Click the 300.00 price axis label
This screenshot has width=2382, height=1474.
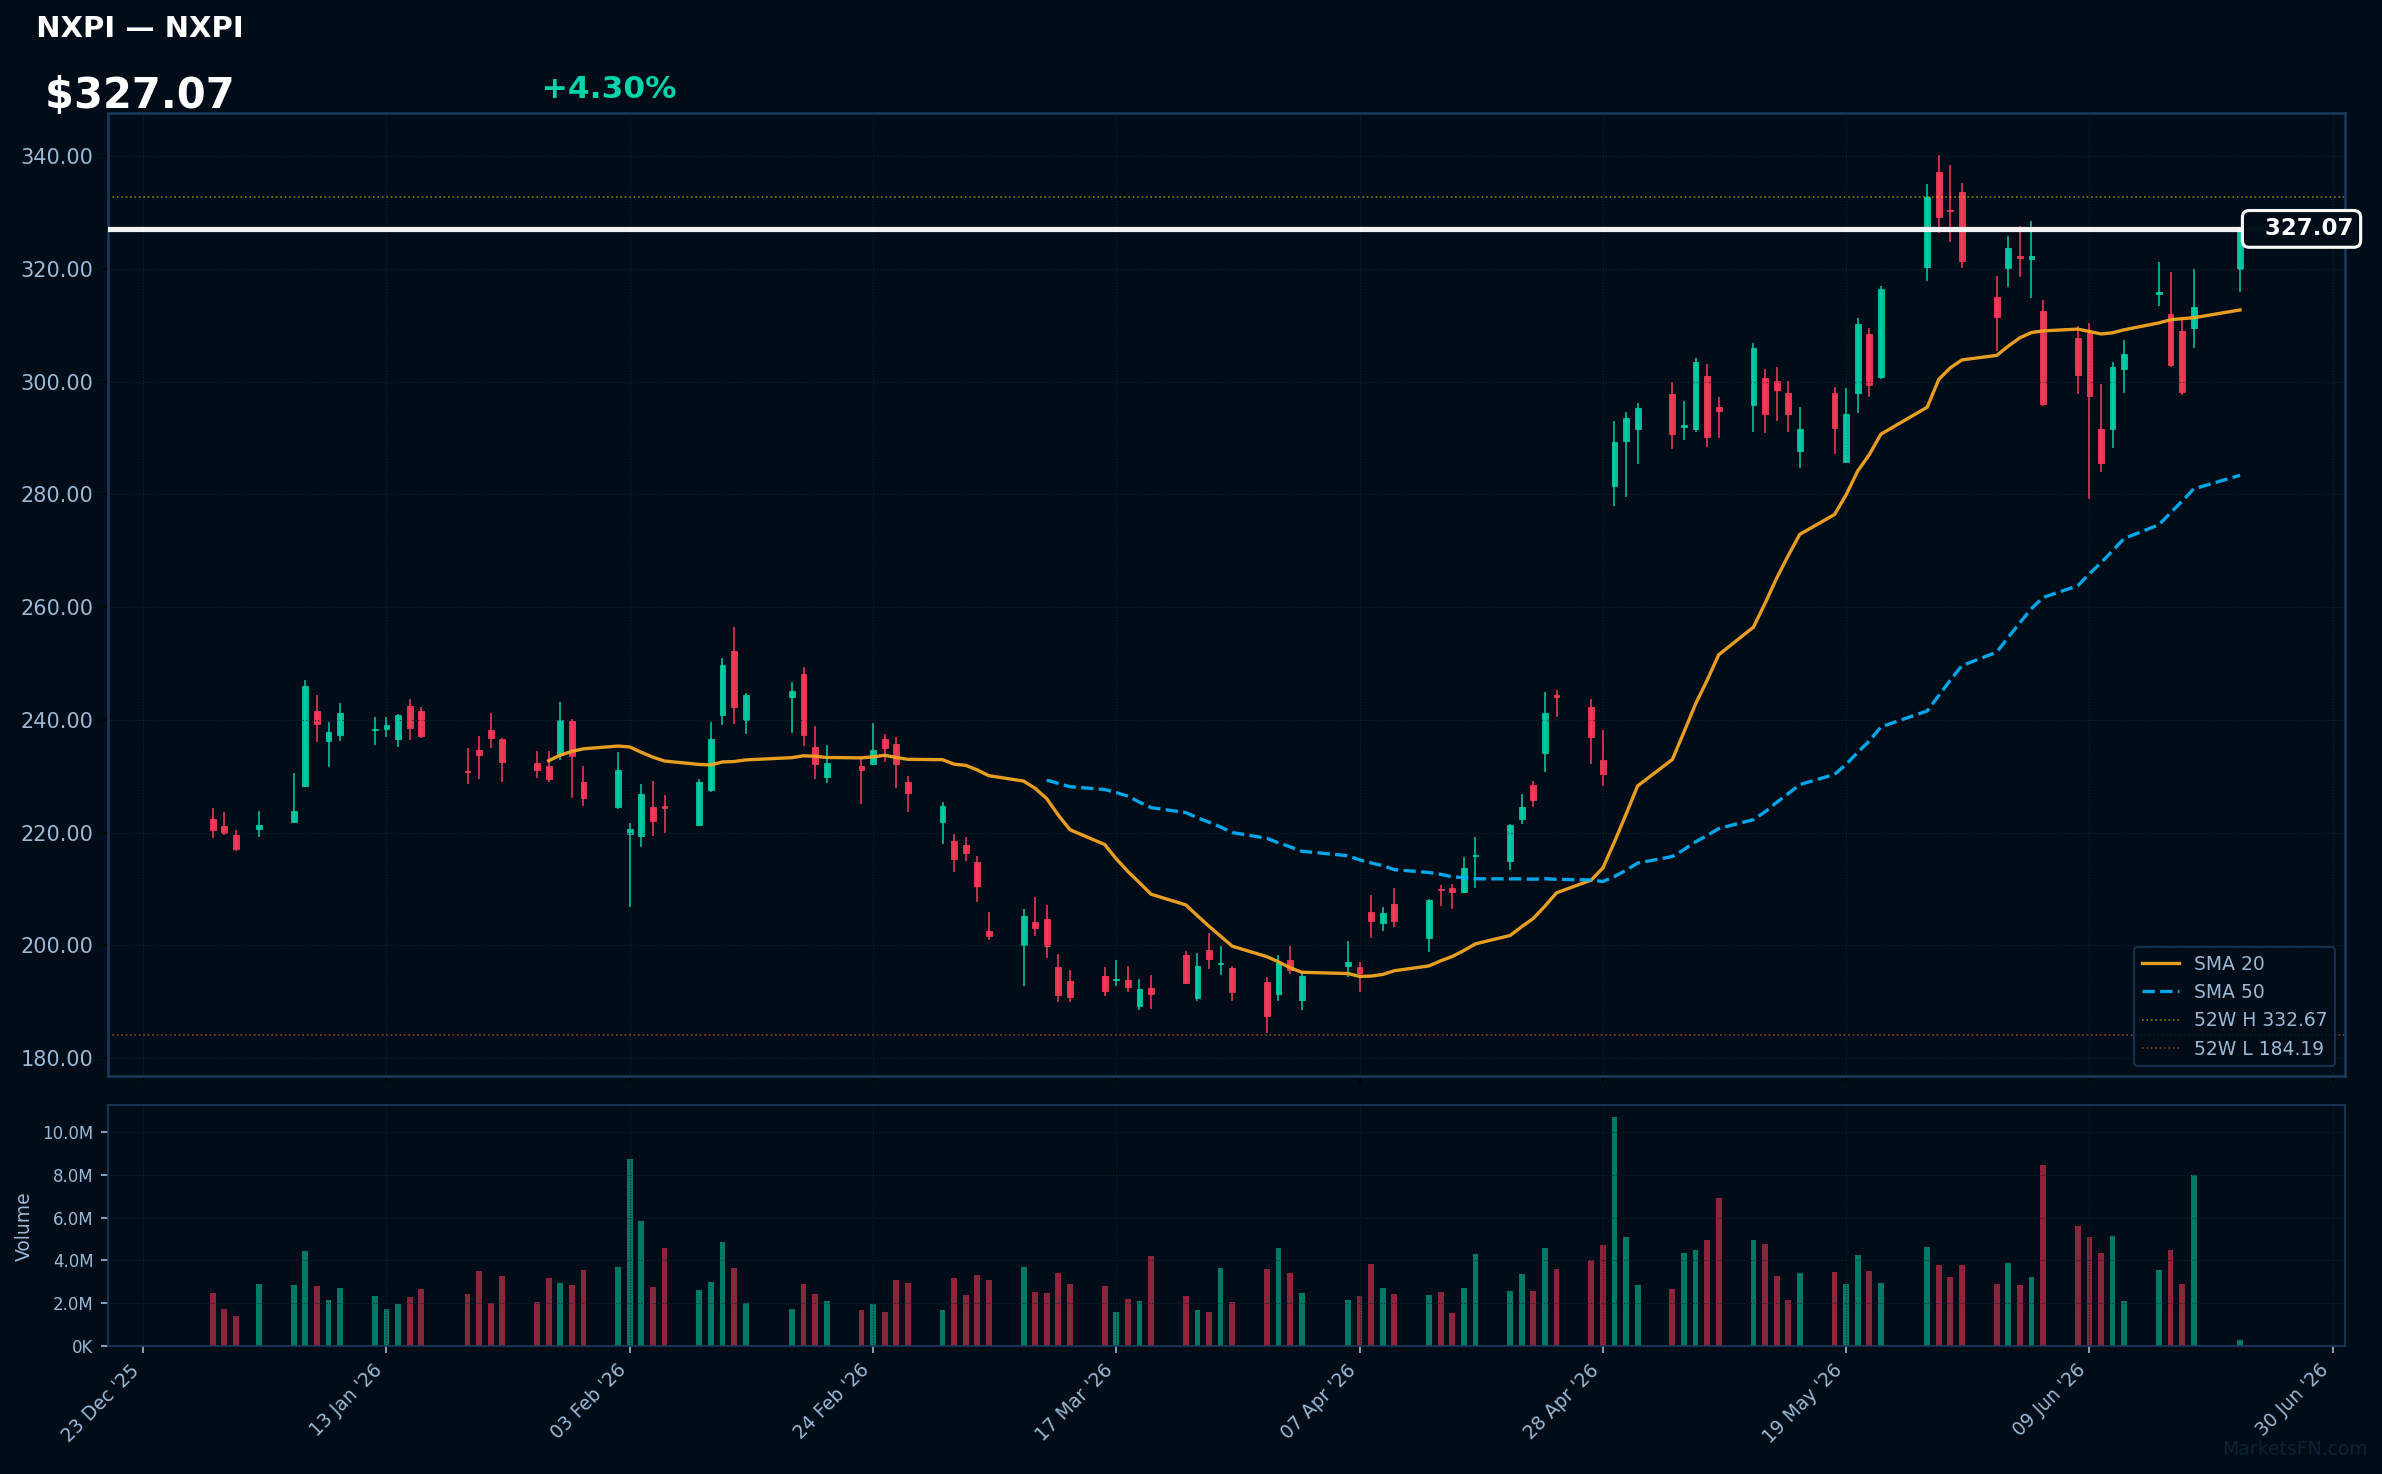point(57,382)
